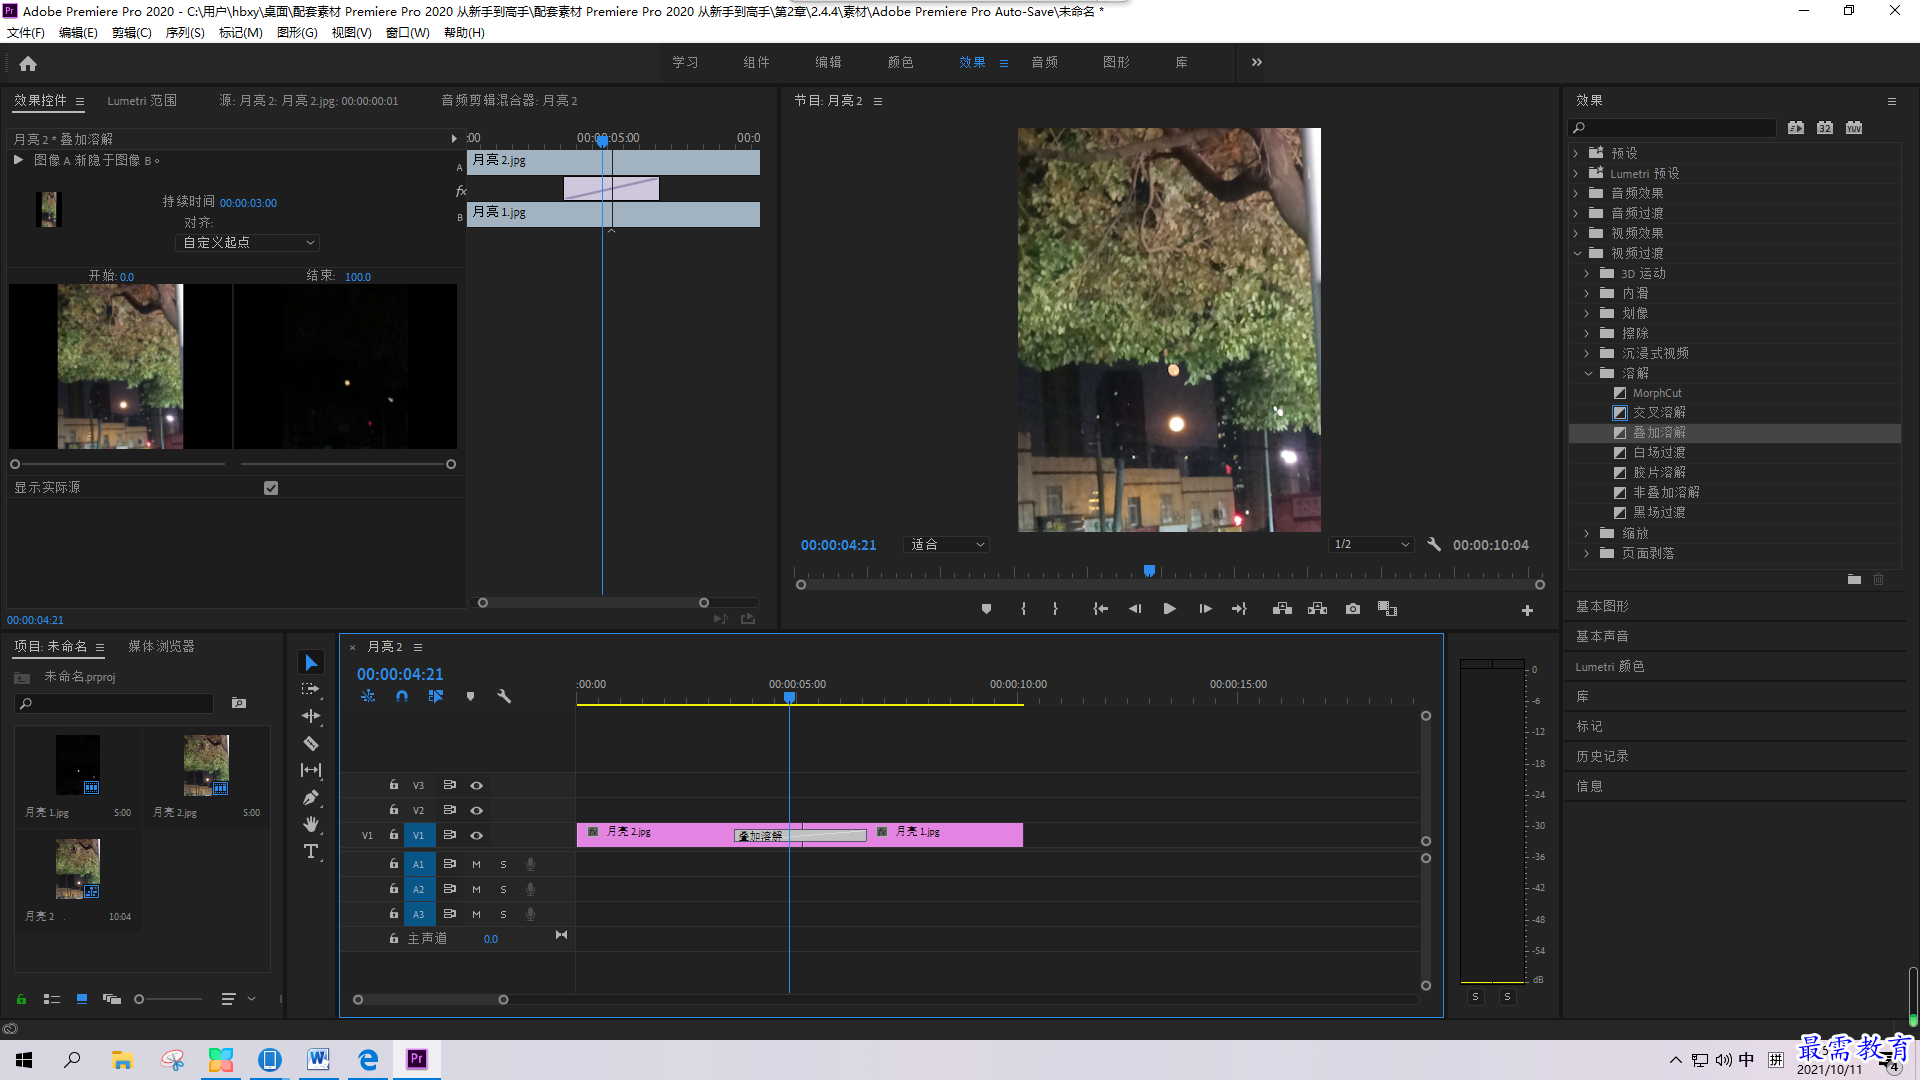
Task: Expand the 页面剥落 folder
Action: point(1587,554)
